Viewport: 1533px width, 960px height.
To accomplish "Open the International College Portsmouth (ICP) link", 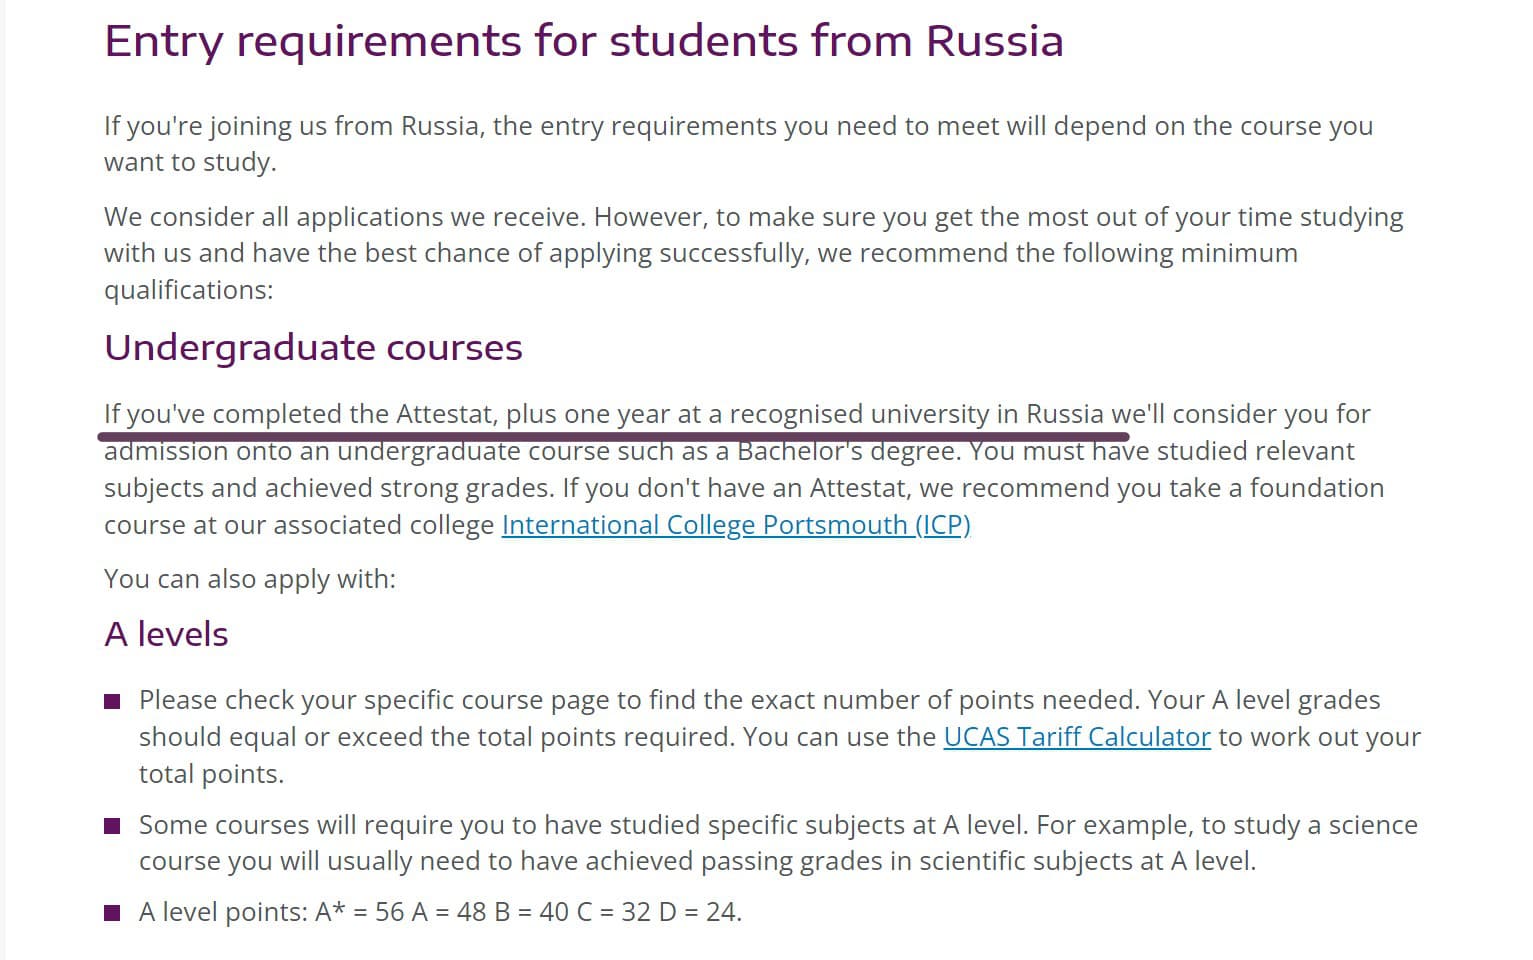I will pos(735,525).
